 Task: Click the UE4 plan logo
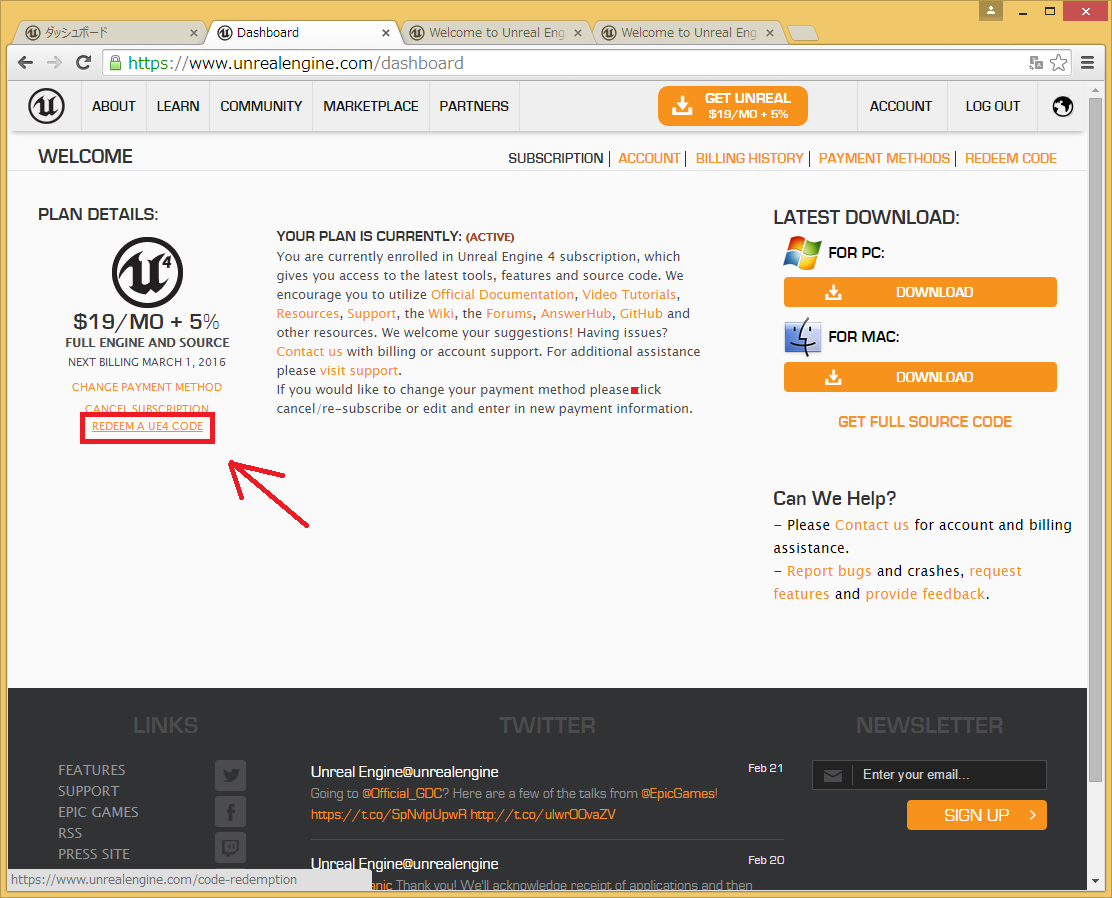pos(148,272)
